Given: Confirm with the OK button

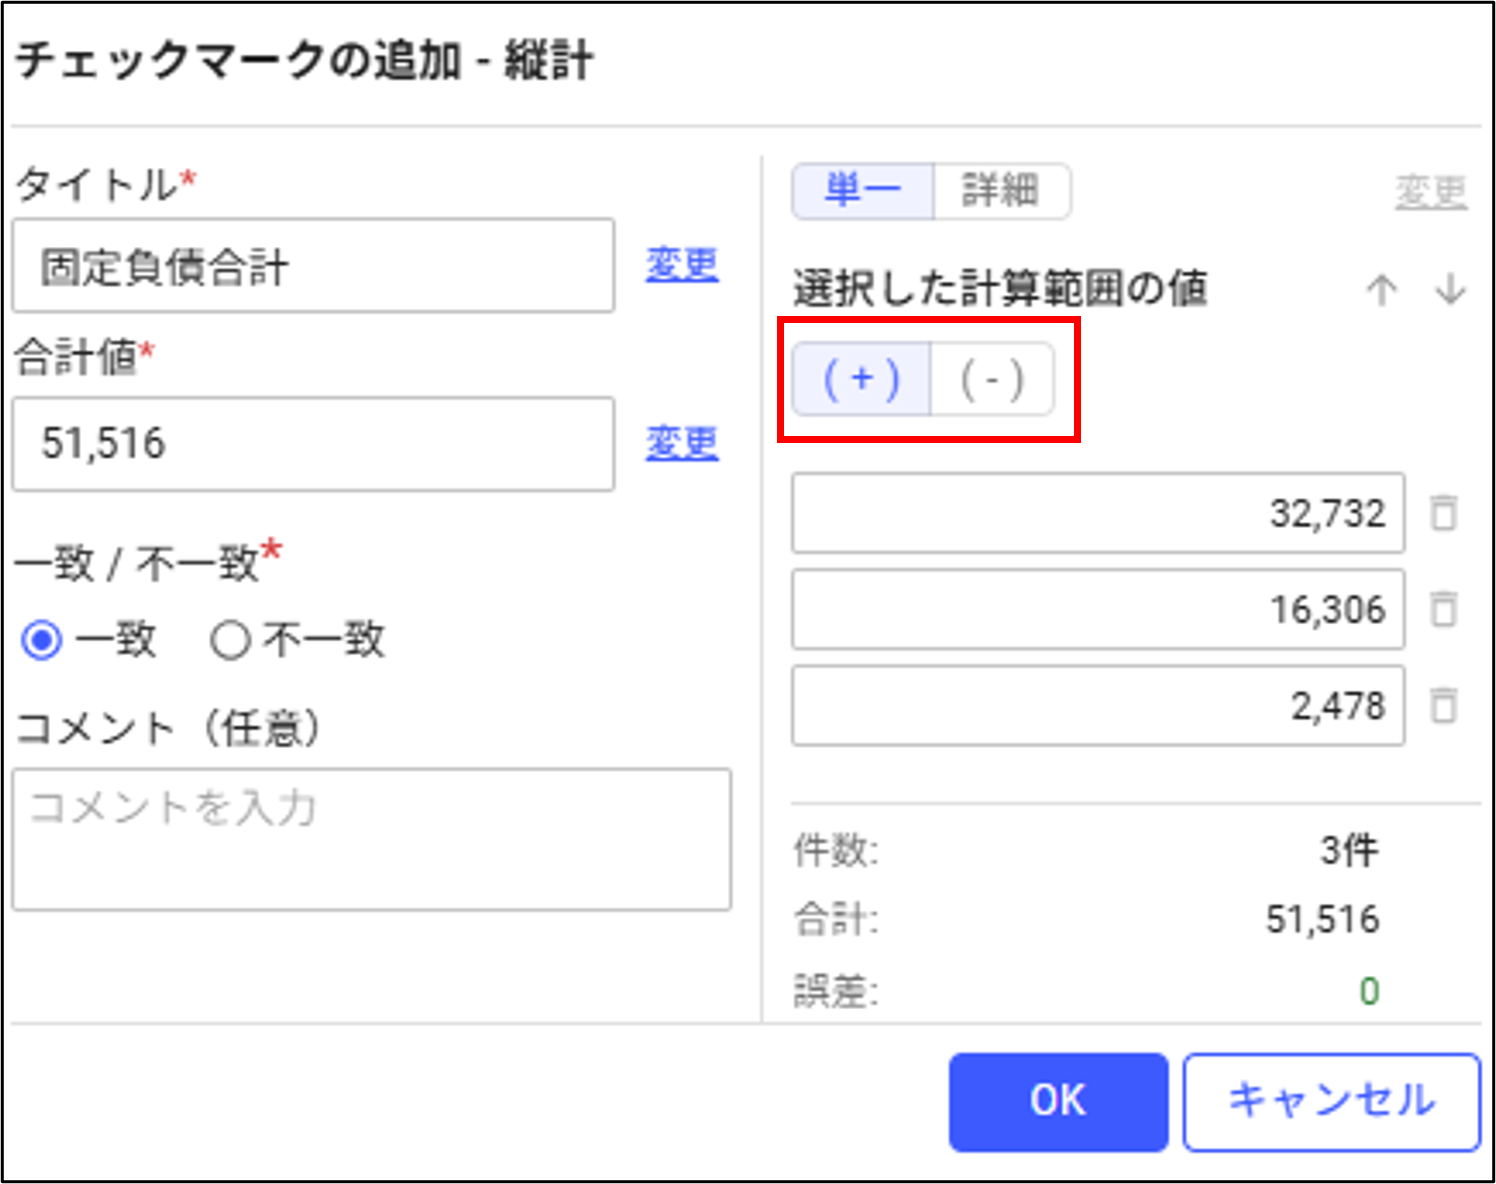Looking at the screenshot, I should (1058, 1101).
